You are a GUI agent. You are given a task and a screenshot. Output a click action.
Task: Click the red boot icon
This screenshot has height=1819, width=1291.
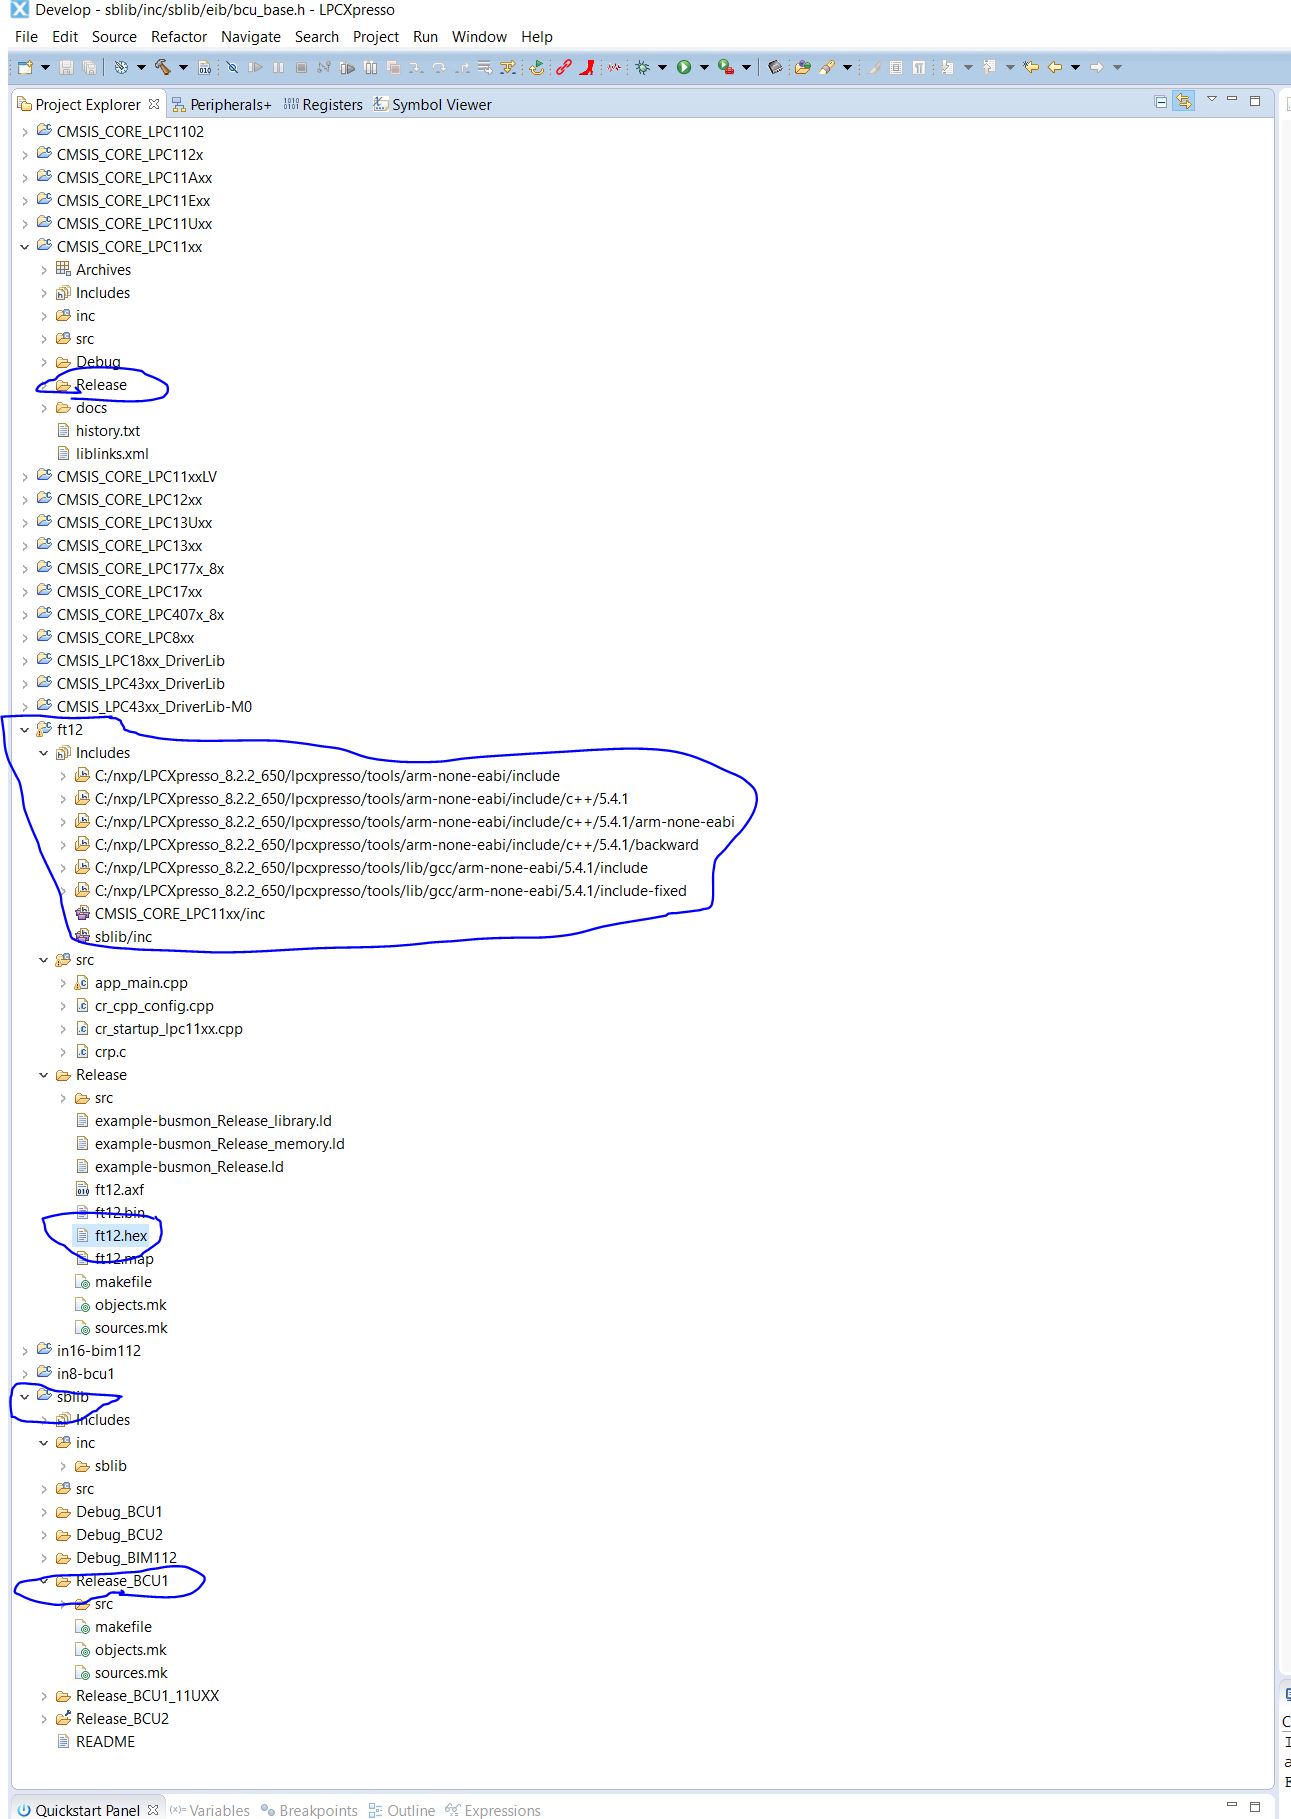tap(587, 67)
